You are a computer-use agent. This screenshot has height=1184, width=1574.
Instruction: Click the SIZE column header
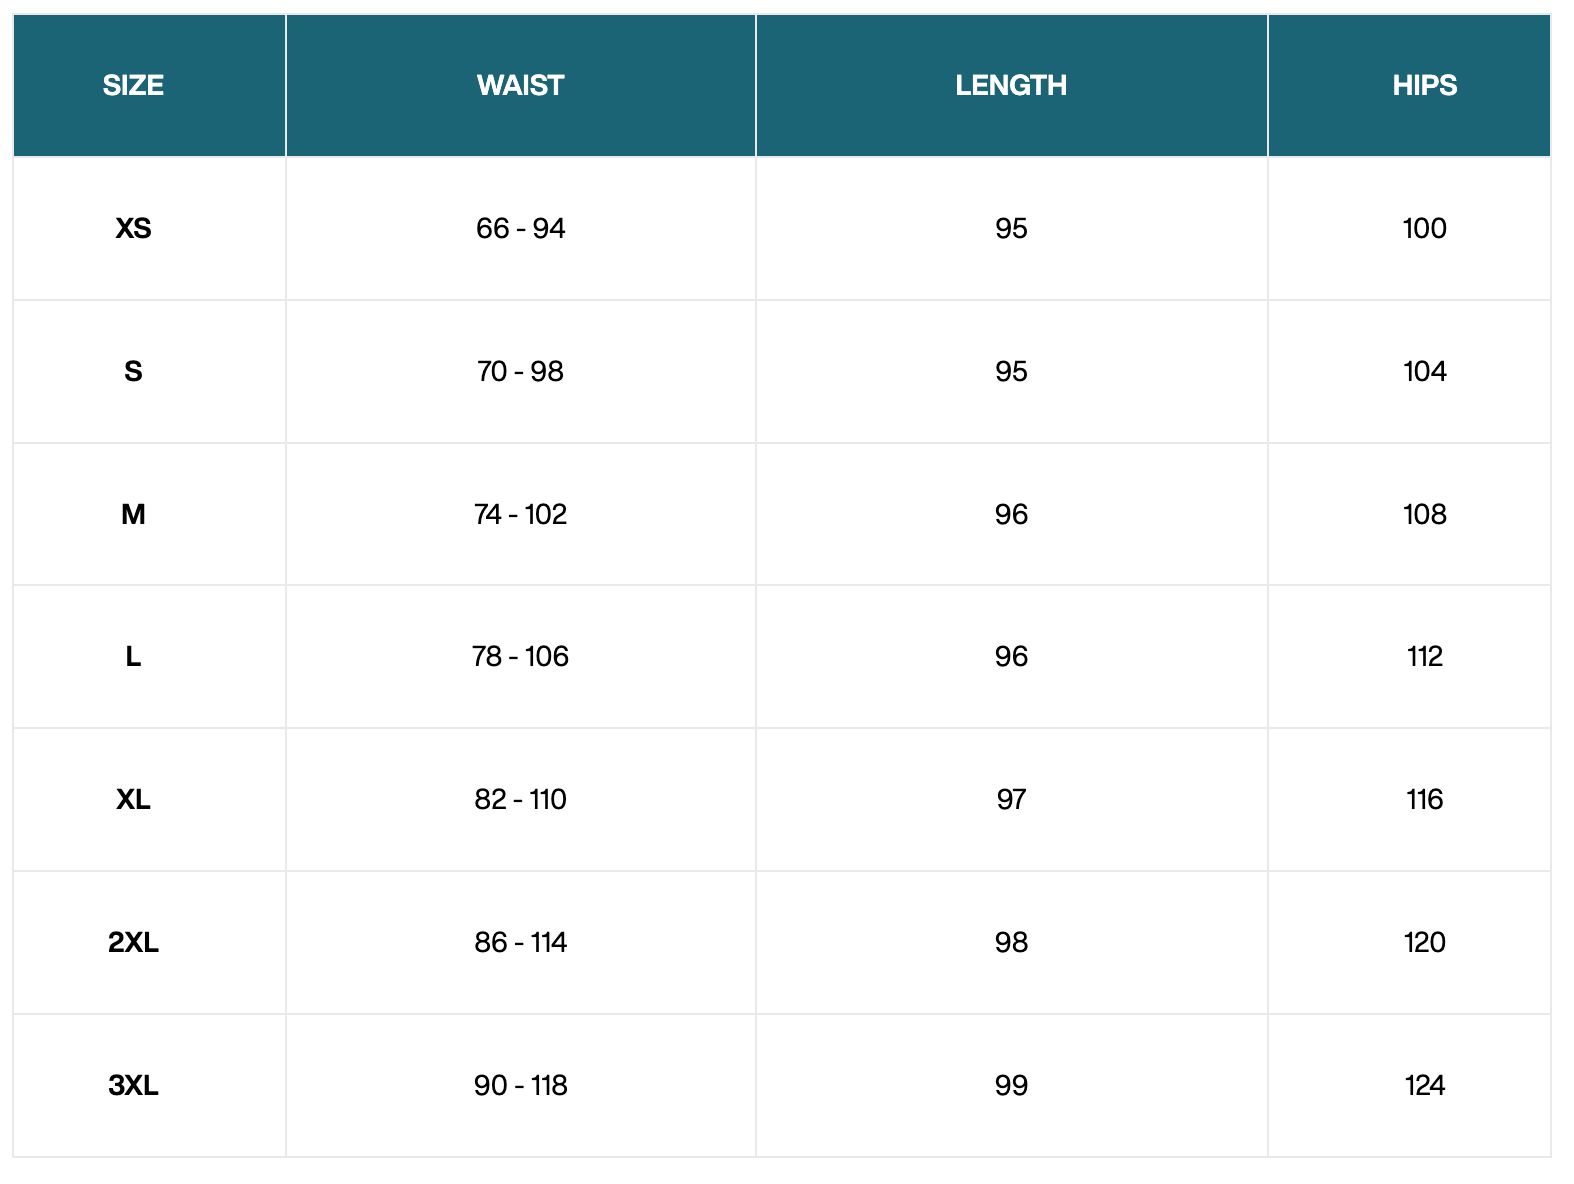click(133, 86)
